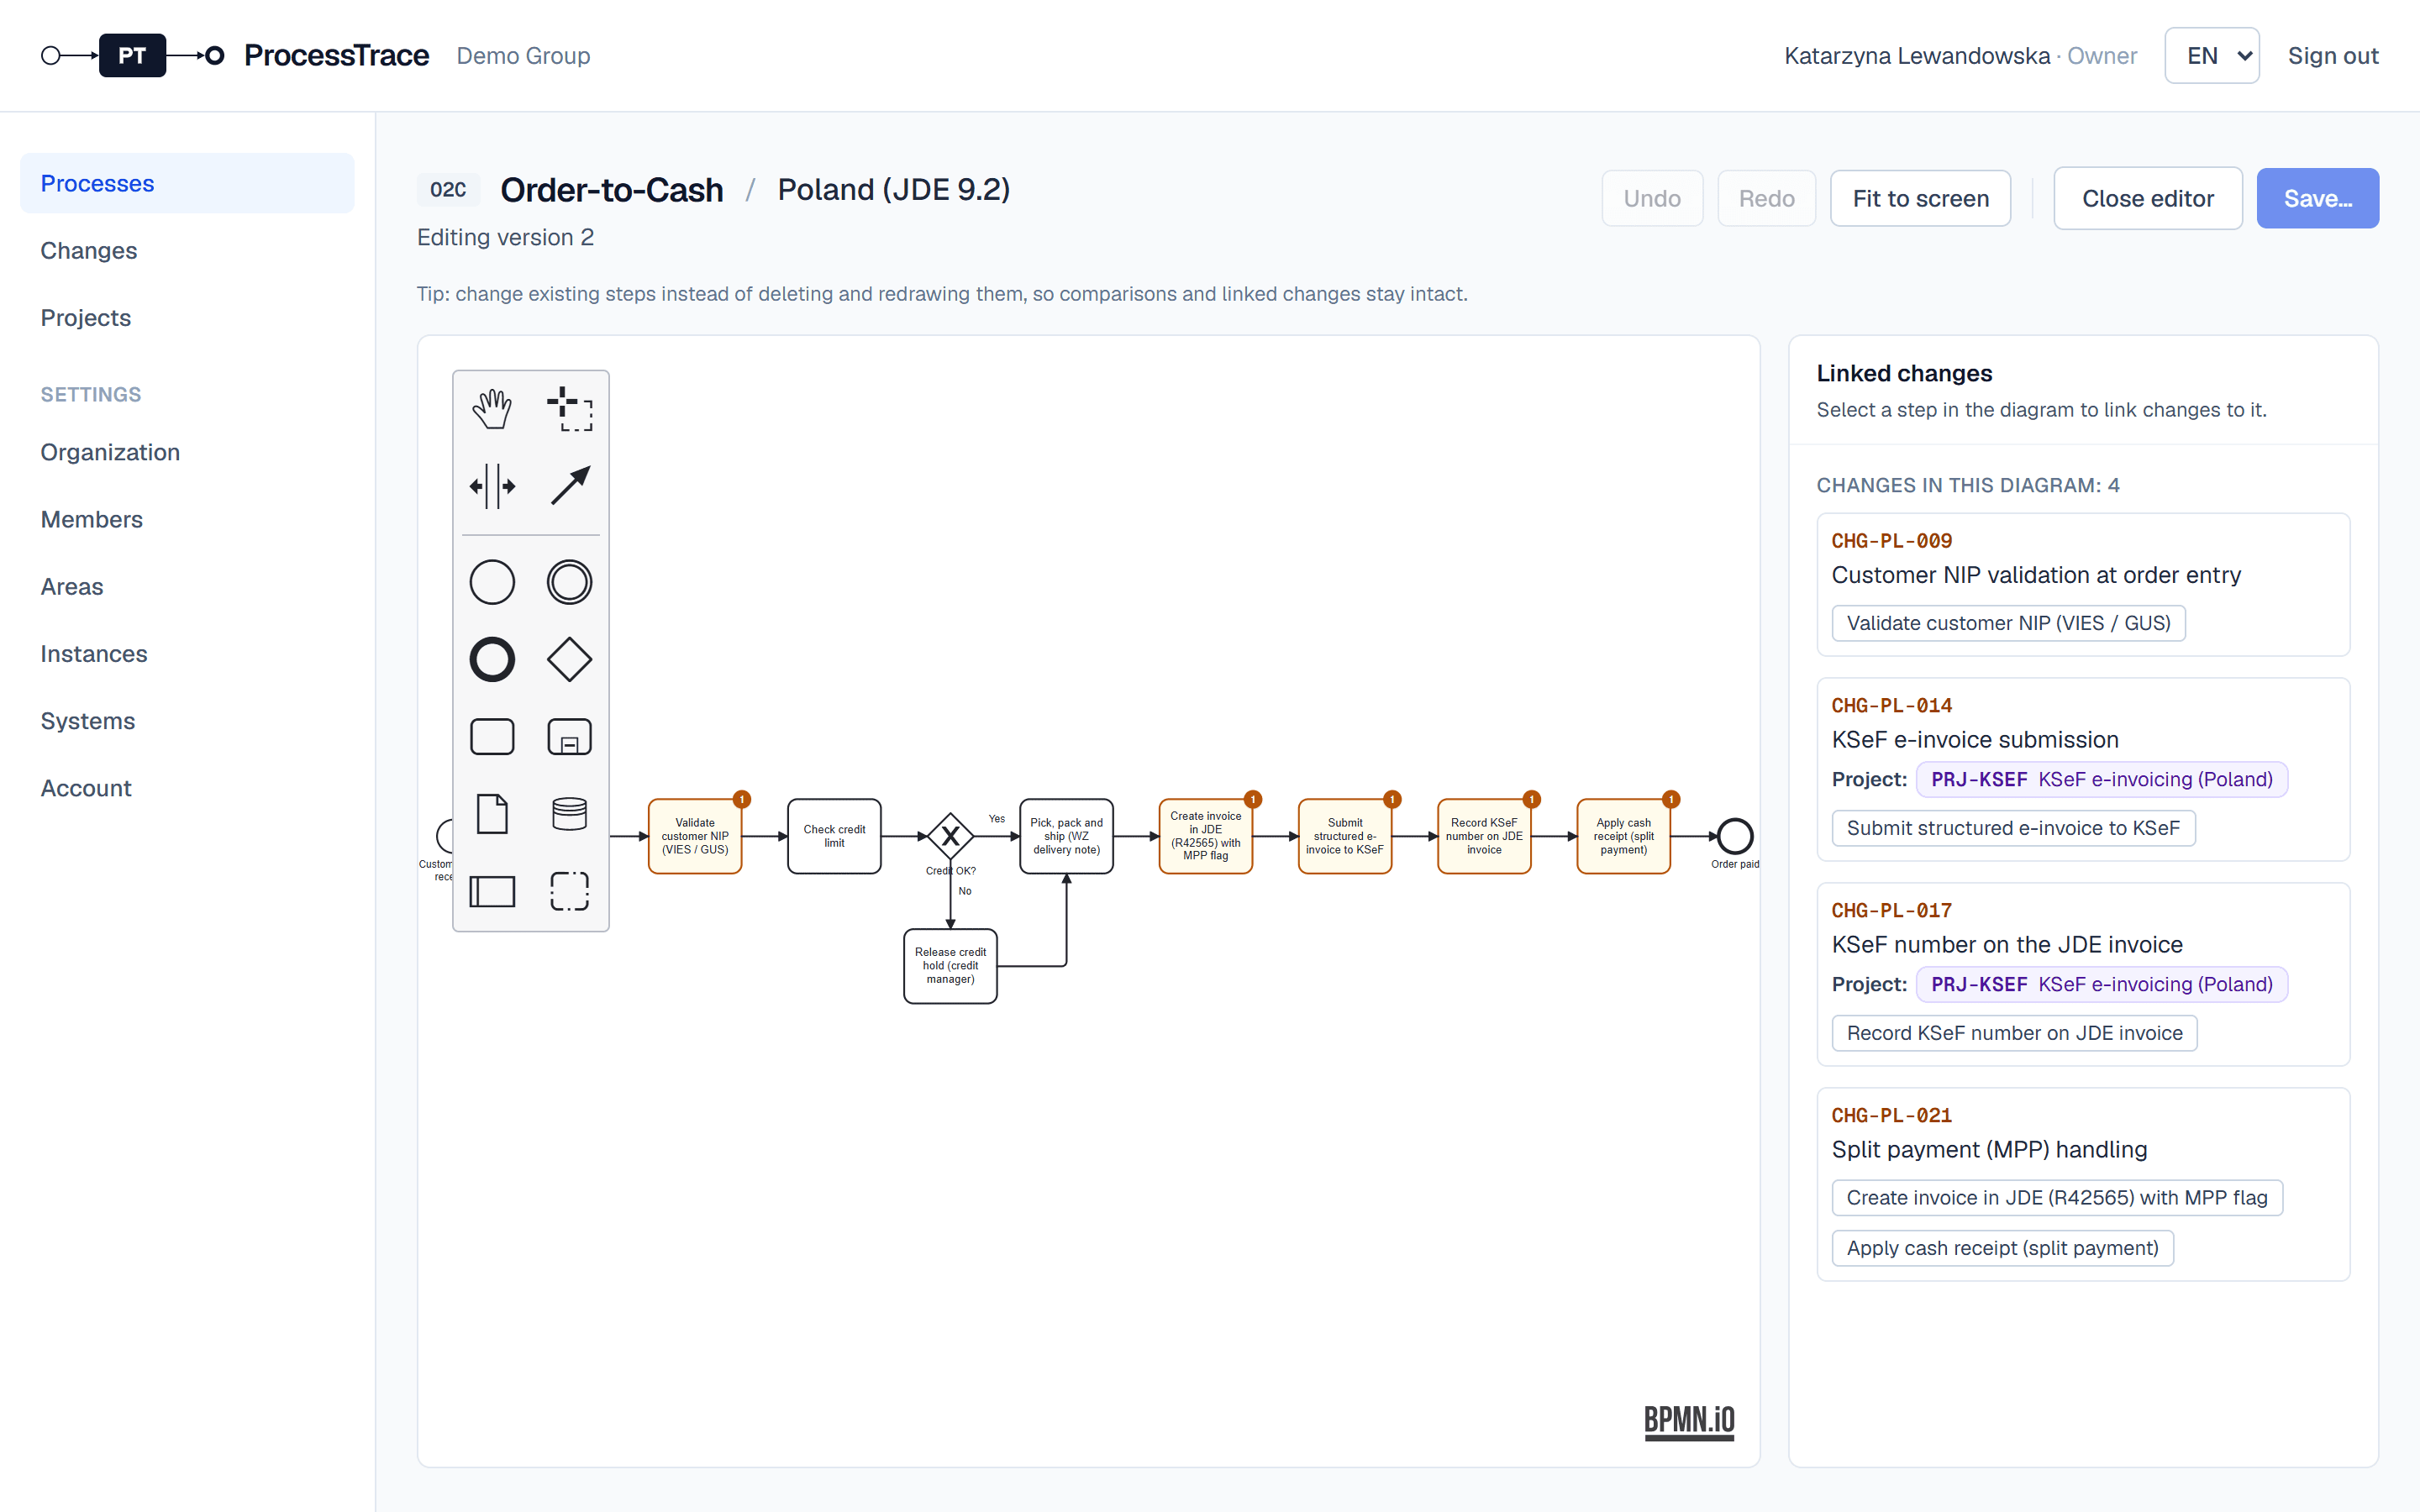
Task: Create a data object from palette
Action: (492, 814)
